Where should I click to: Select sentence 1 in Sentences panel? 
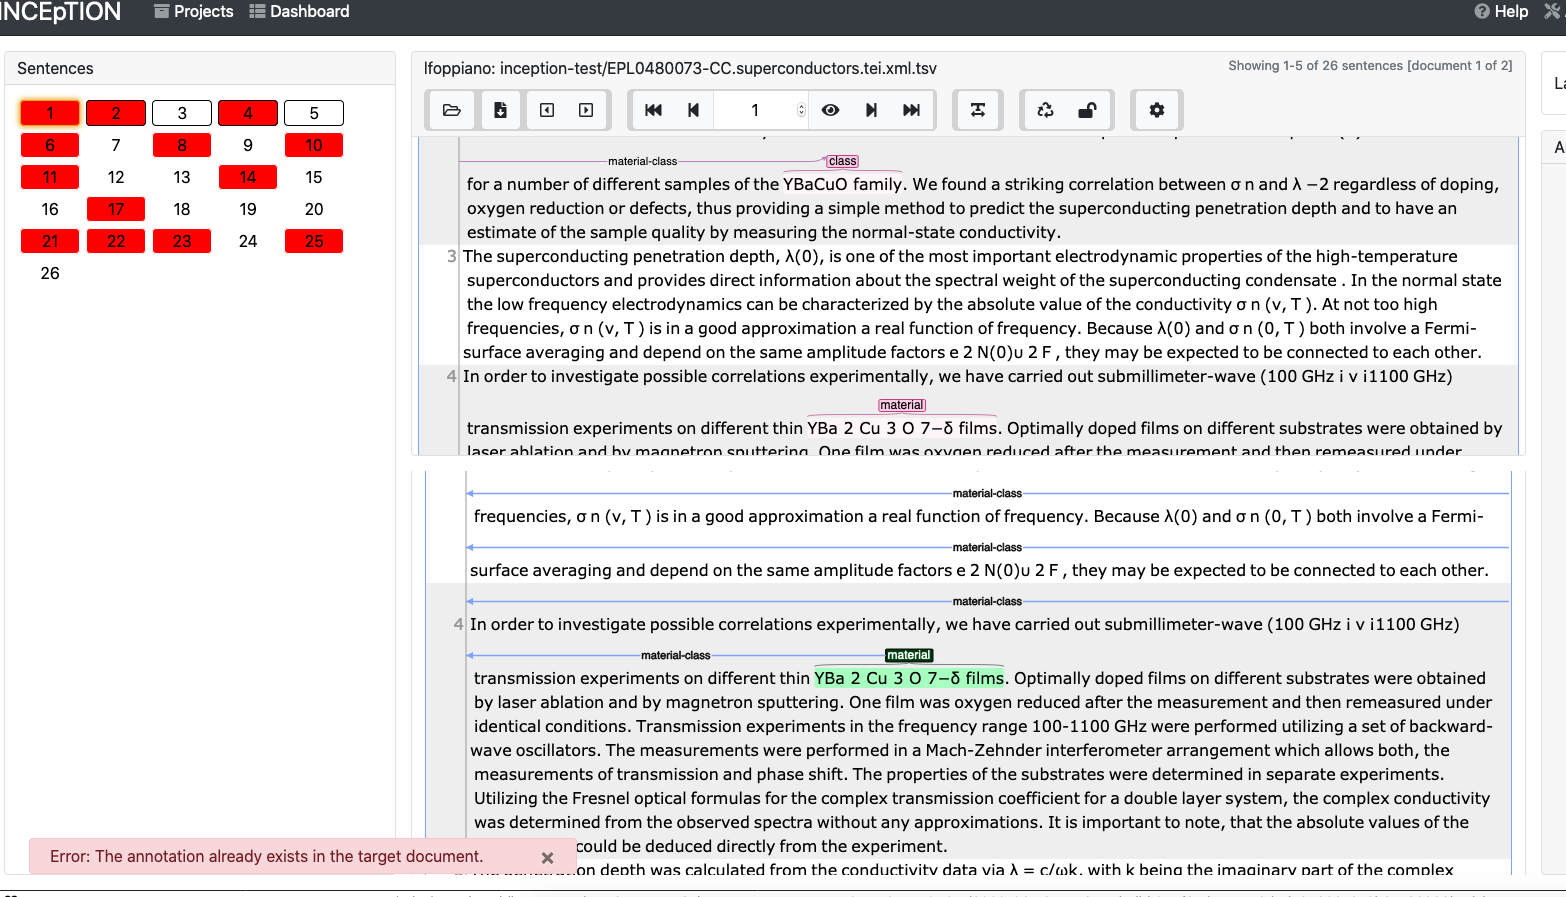50,113
